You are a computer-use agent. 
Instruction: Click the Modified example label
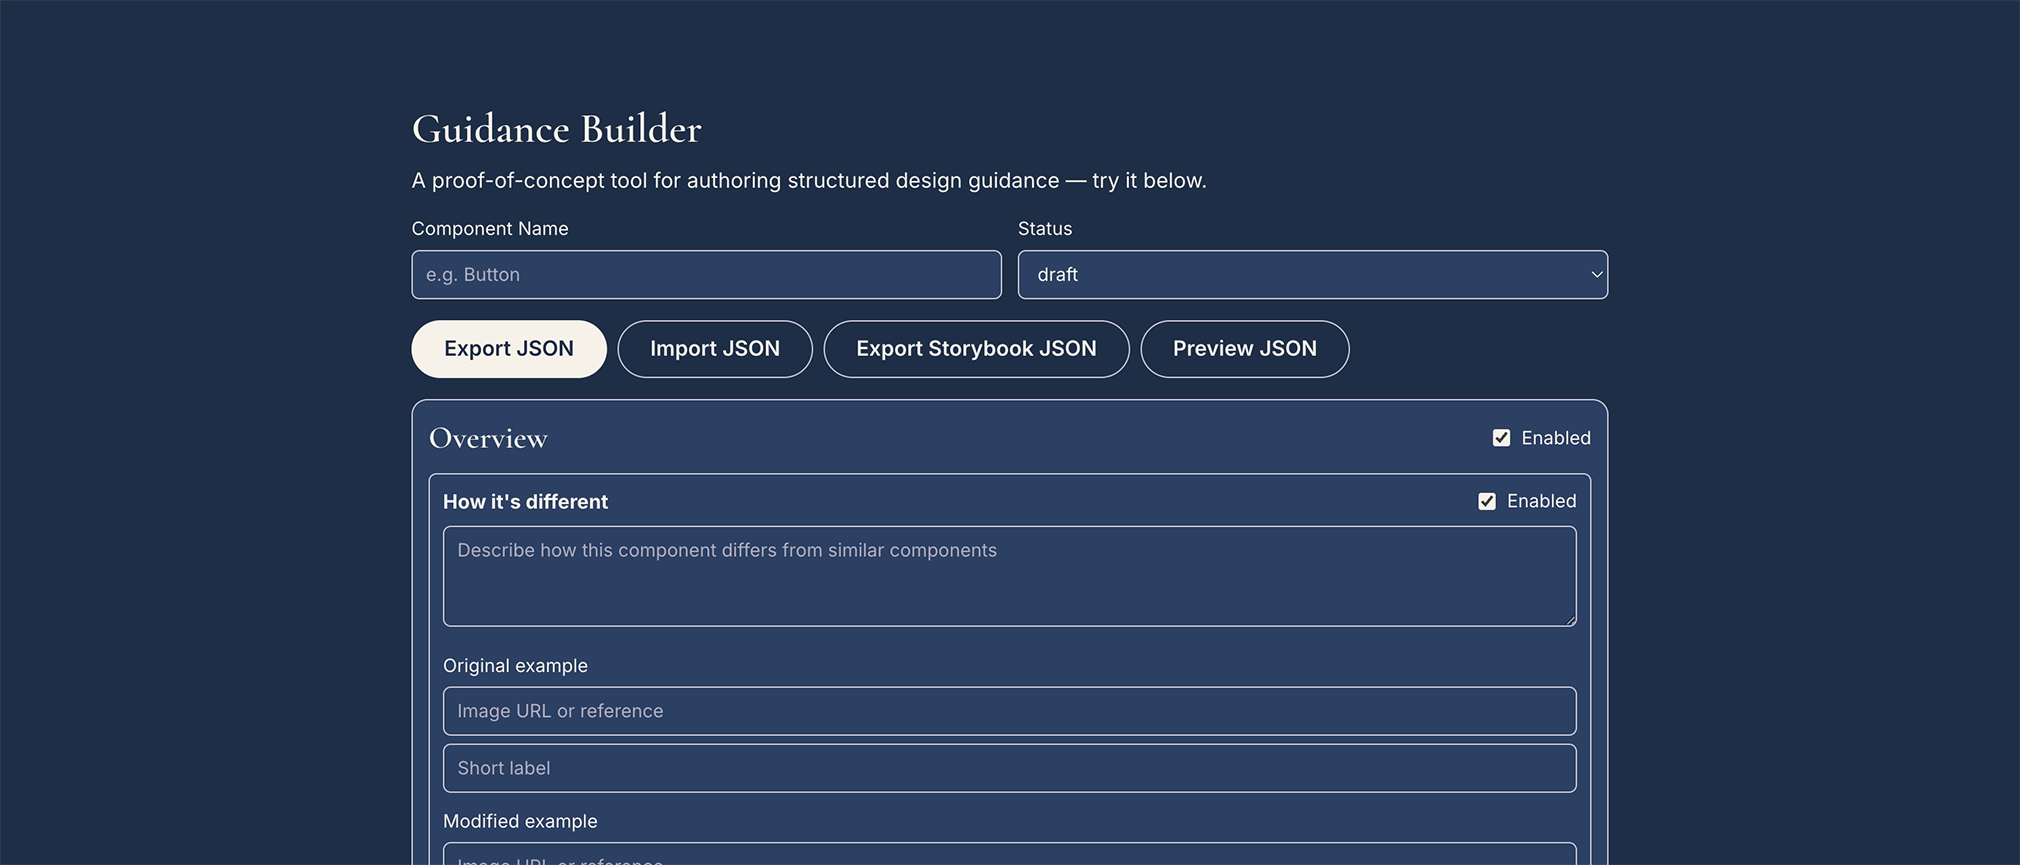[520, 821]
